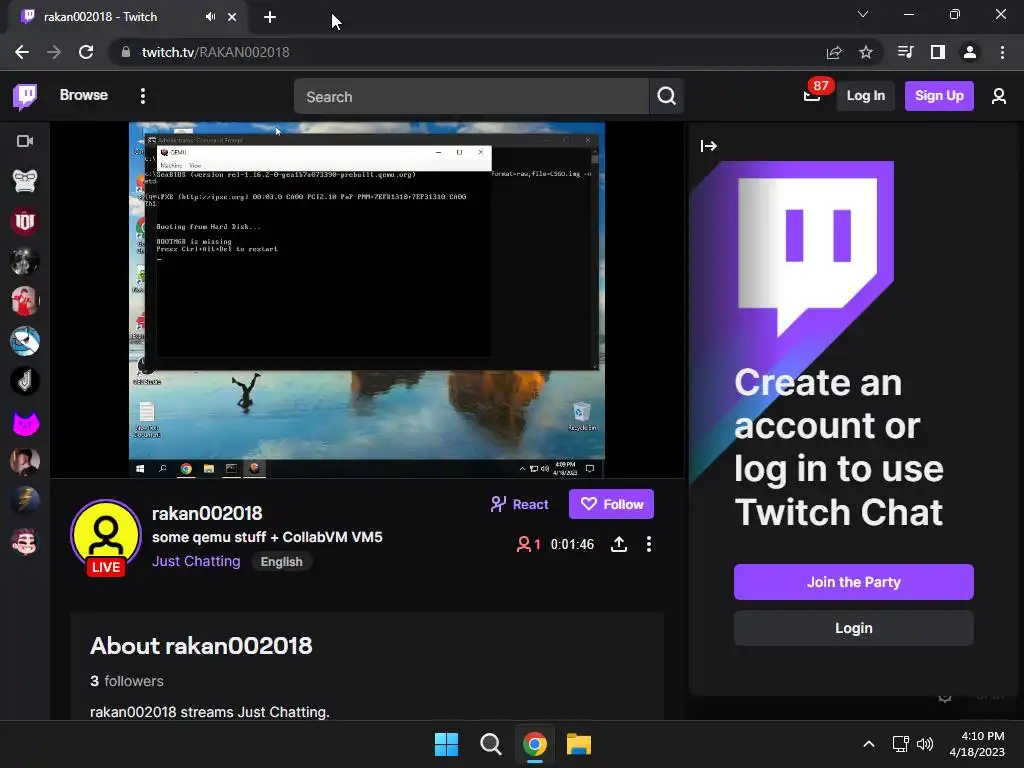Open the Windows Start menu

click(x=447, y=744)
